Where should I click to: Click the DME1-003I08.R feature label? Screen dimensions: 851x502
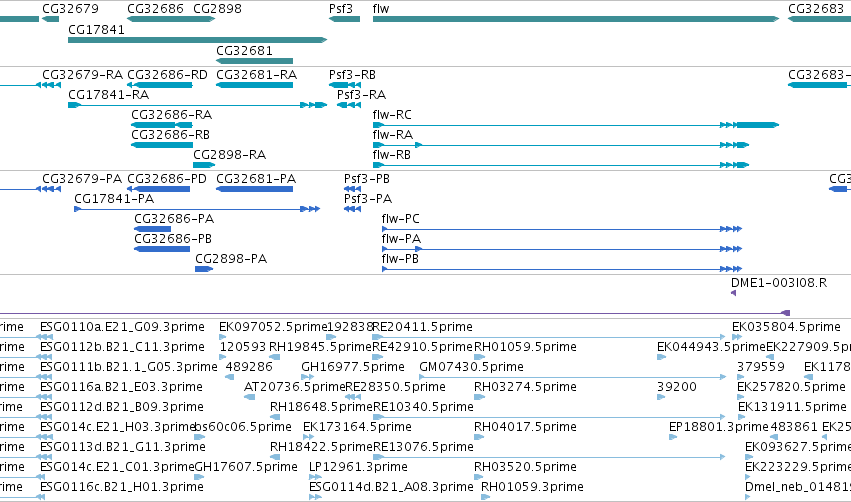[x=779, y=283]
